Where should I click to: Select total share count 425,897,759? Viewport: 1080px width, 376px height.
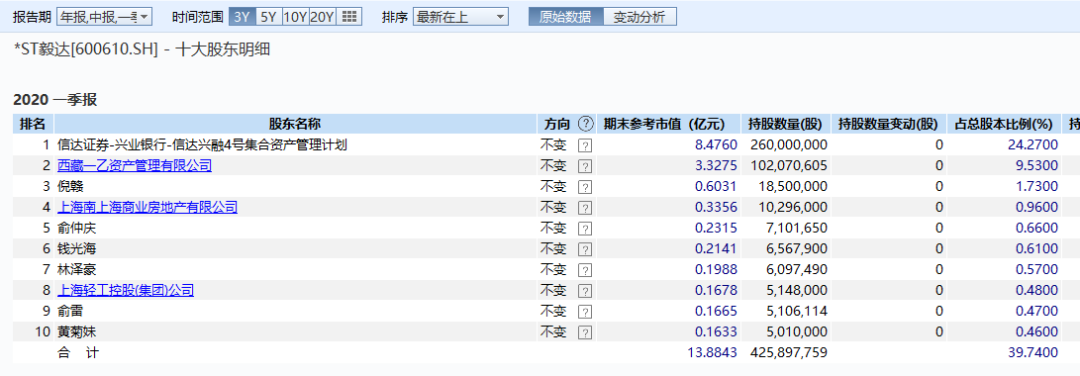(789, 353)
